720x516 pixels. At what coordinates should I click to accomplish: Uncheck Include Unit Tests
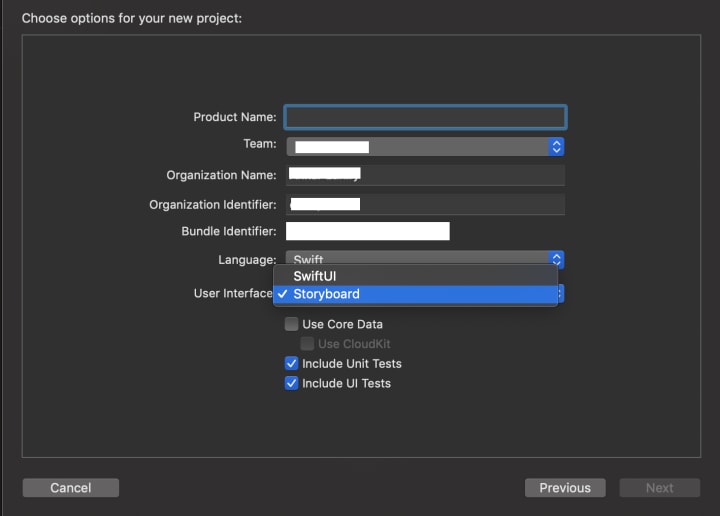click(x=292, y=364)
